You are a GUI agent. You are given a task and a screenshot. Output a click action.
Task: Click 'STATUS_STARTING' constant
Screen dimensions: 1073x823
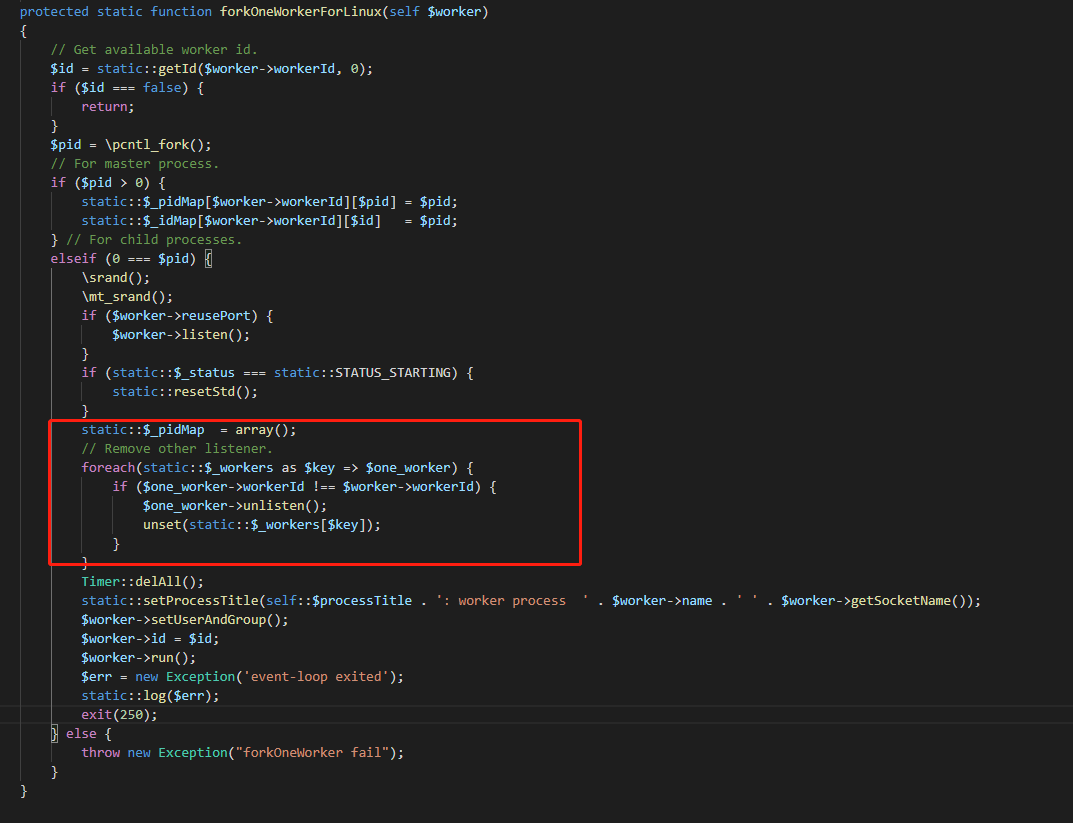click(x=393, y=373)
